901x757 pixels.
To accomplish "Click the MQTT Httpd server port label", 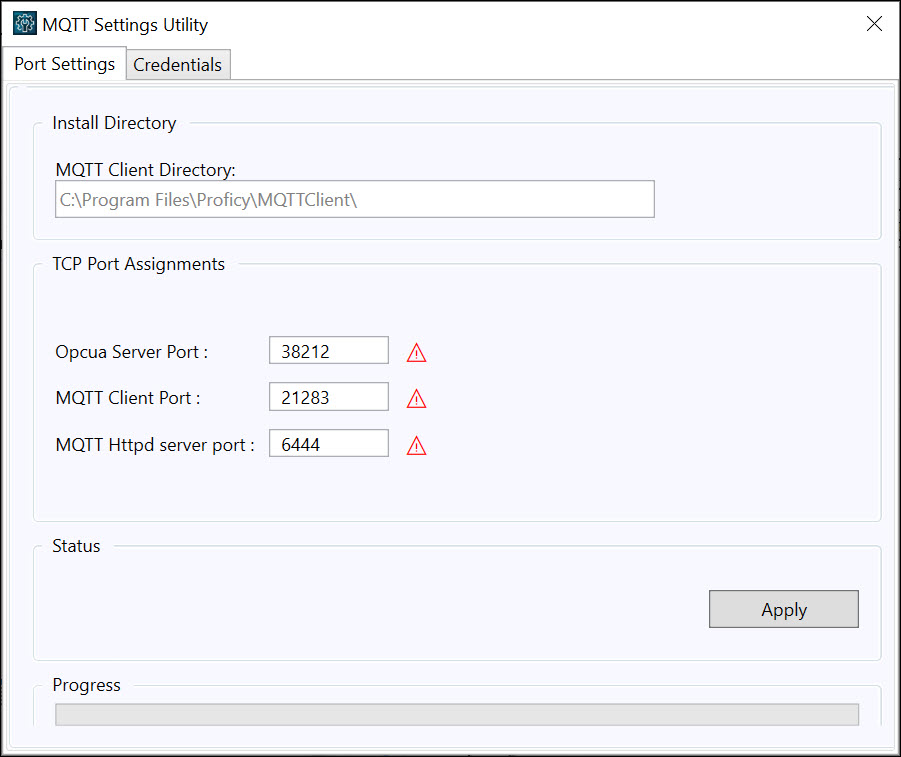I will pos(155,445).
